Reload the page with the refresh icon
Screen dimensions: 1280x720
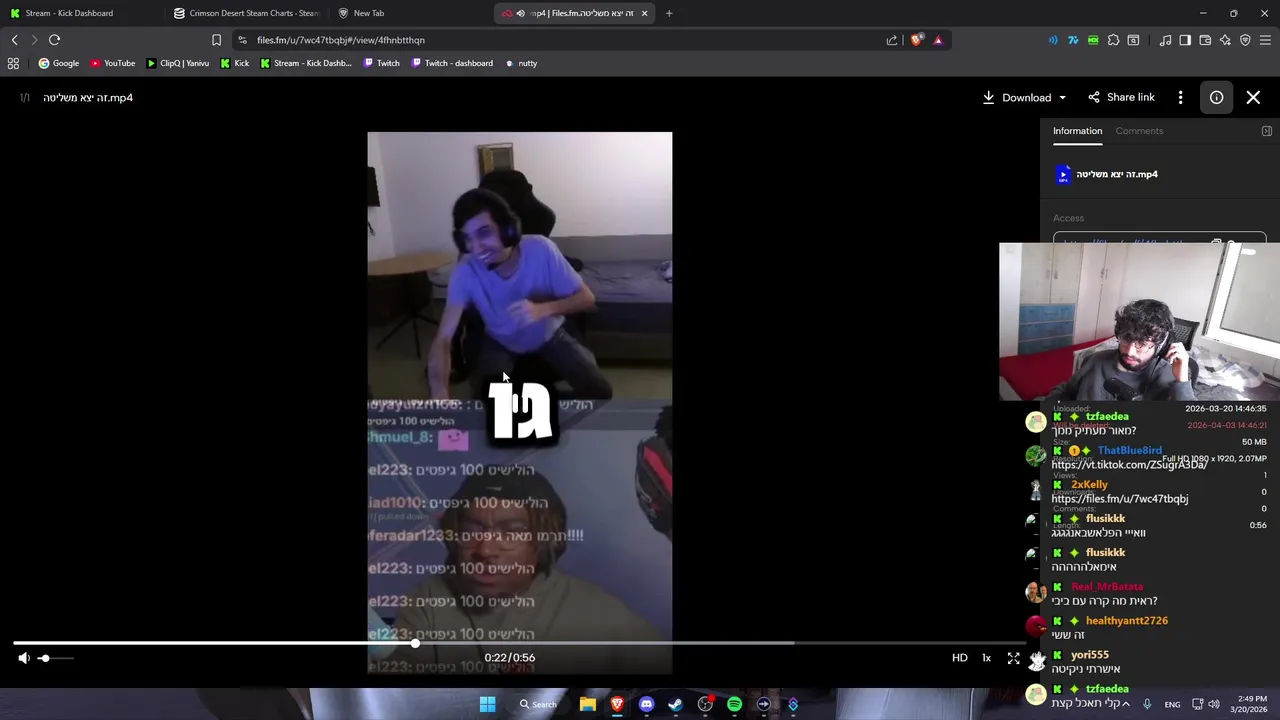(54, 40)
